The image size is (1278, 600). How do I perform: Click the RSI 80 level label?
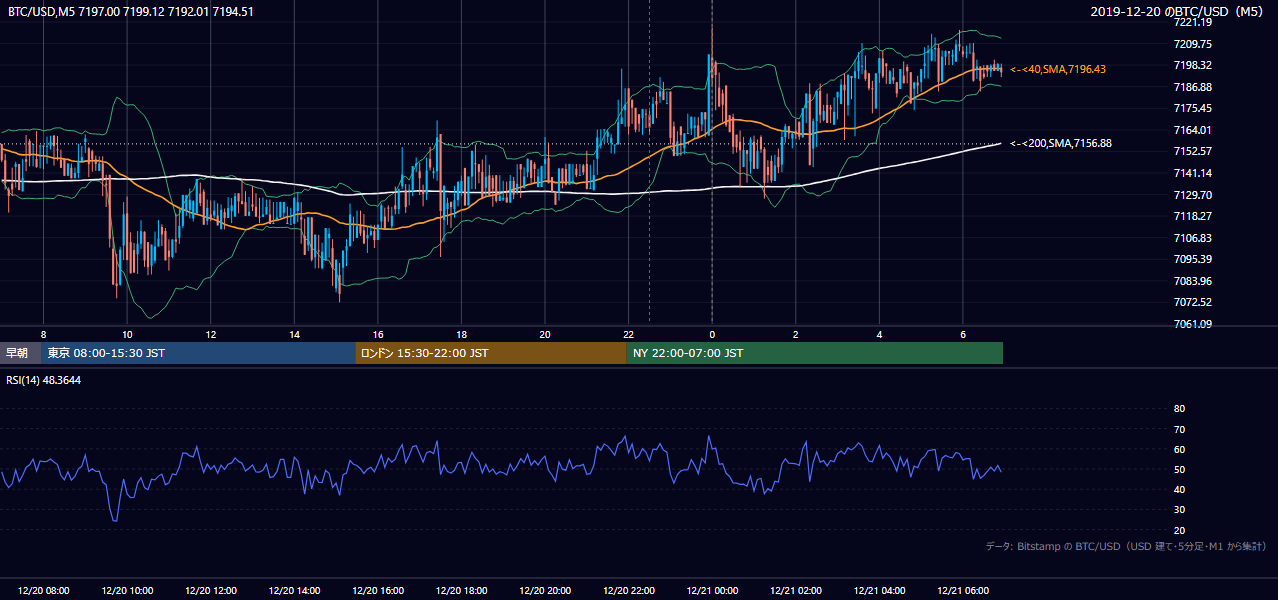tap(1179, 409)
